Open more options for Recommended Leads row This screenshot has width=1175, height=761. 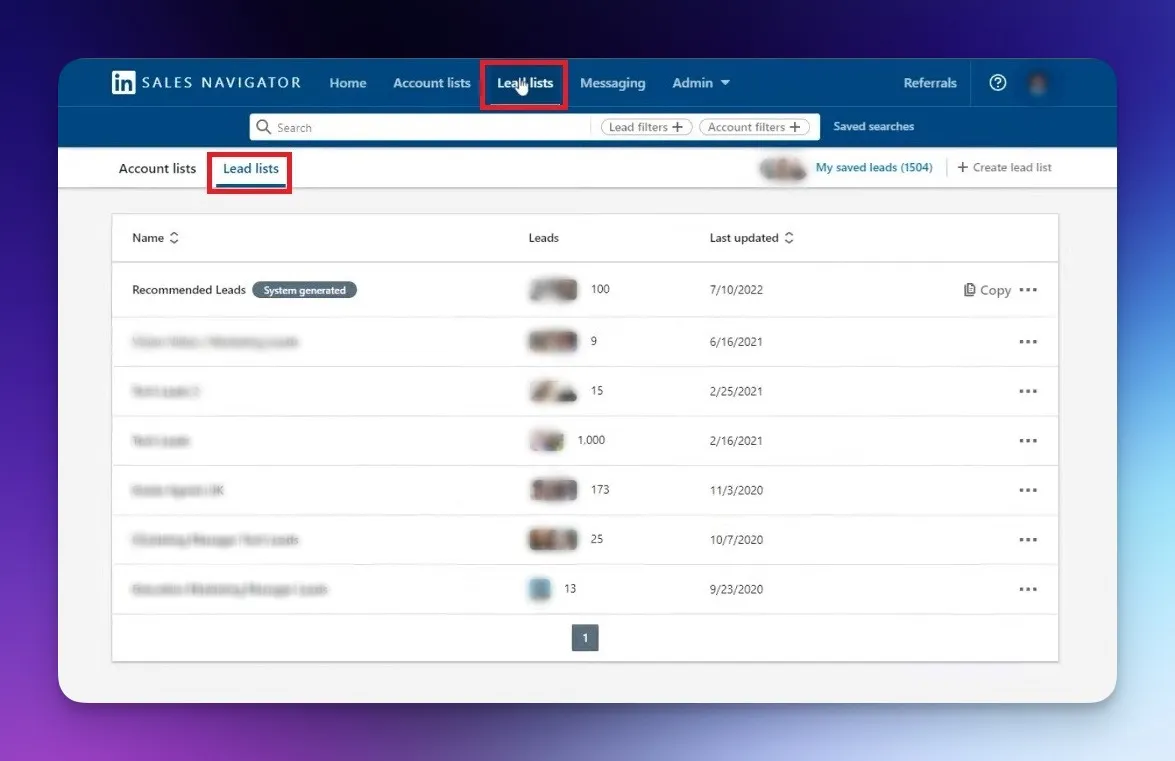click(1028, 290)
